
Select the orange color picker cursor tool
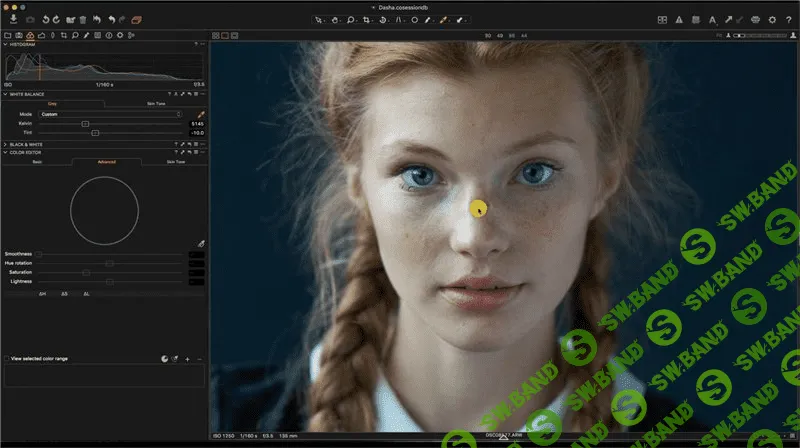[443, 20]
